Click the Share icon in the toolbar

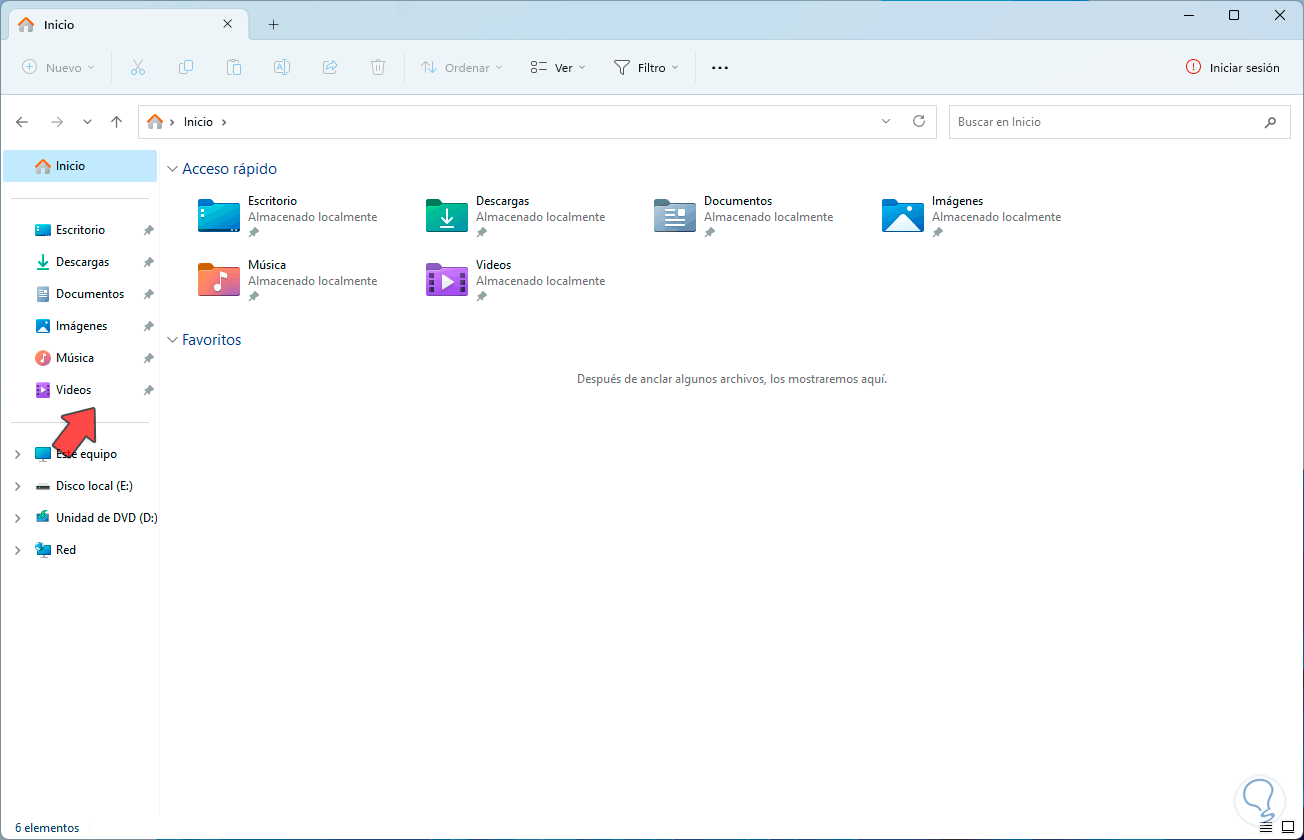coord(330,67)
